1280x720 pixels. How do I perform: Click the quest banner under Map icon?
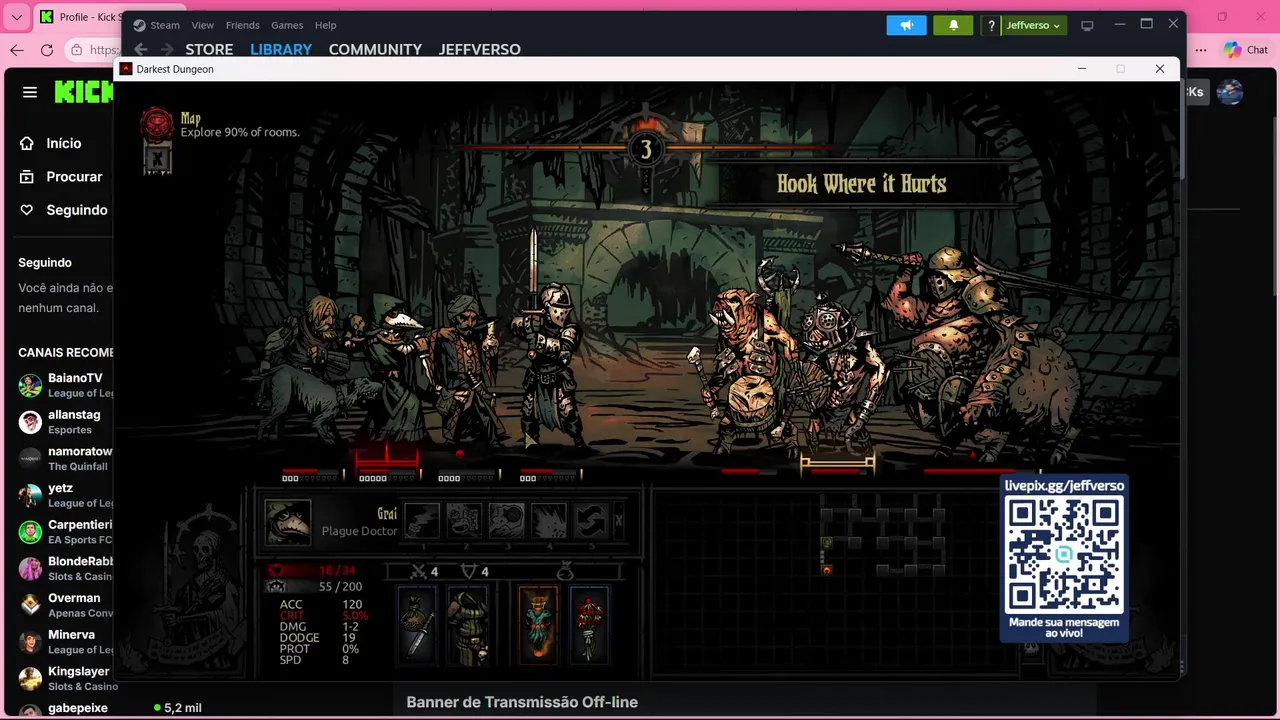click(157, 158)
